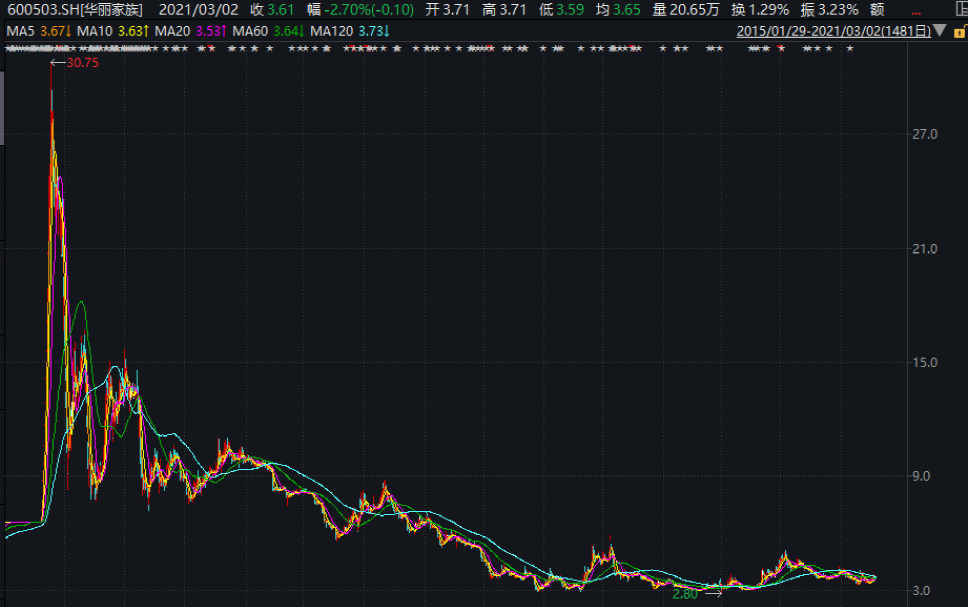Click the 2015/01/29-2021/03/02 date range link
Viewport: 968px width, 607px height.
coord(833,31)
